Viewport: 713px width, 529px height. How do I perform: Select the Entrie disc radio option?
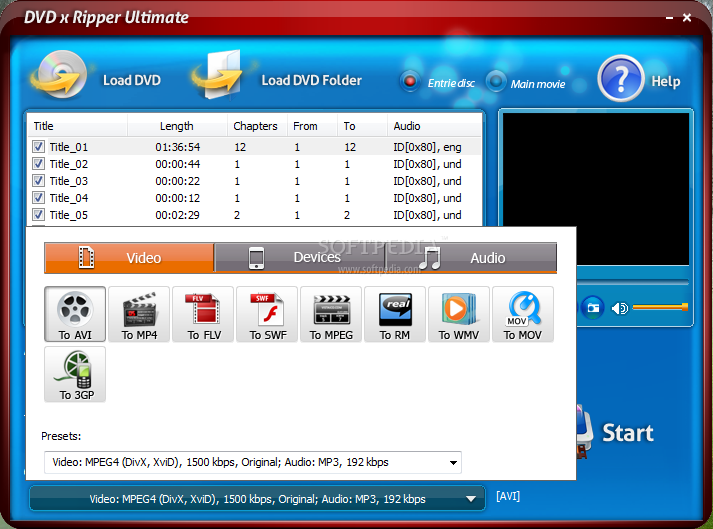pos(410,82)
